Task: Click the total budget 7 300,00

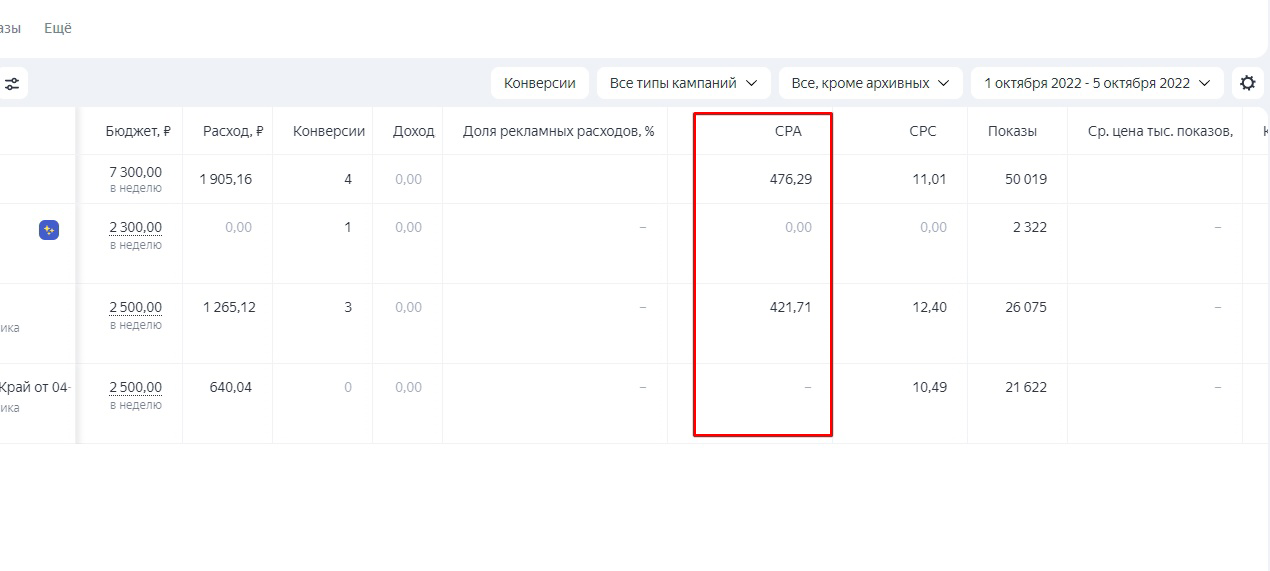Action: pyautogui.click(x=135, y=172)
